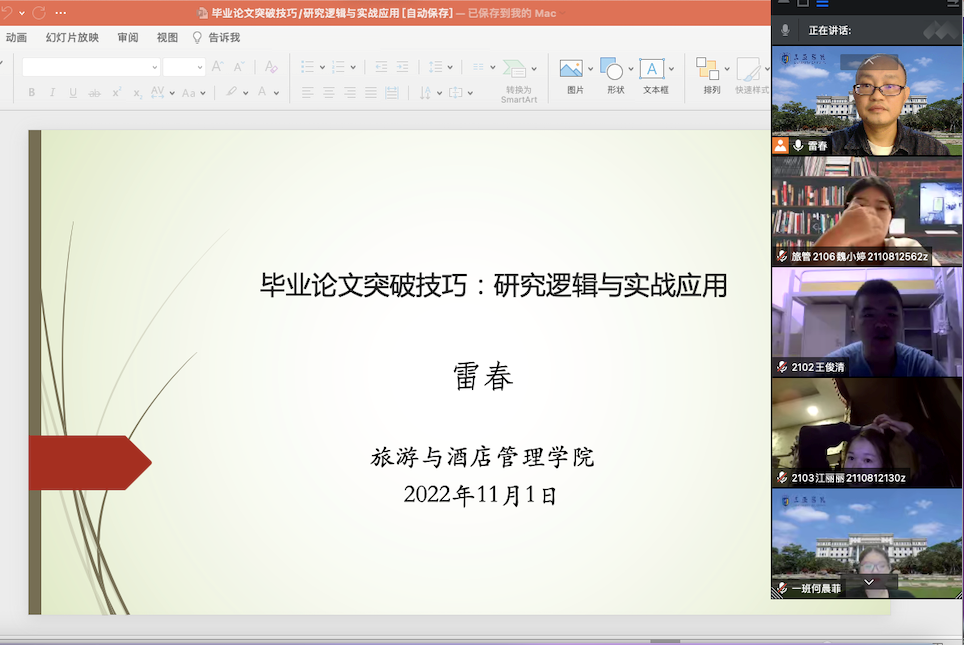Screen dimensions: 964x645
Task: Click the redo arrow in title bar
Action: tap(39, 13)
